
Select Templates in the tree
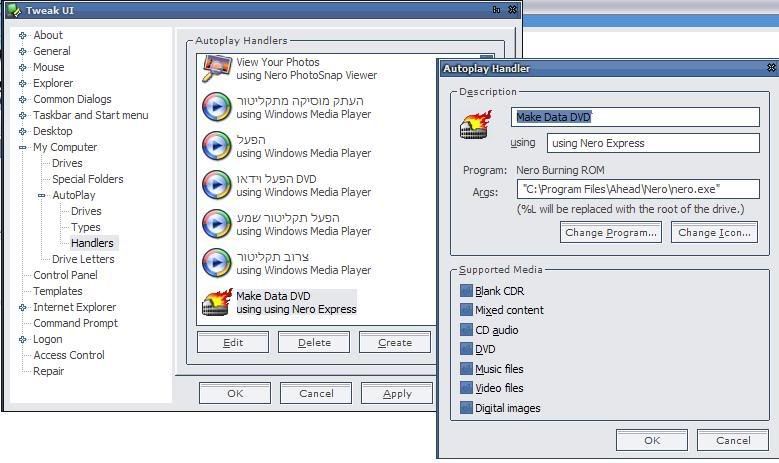[x=58, y=291]
